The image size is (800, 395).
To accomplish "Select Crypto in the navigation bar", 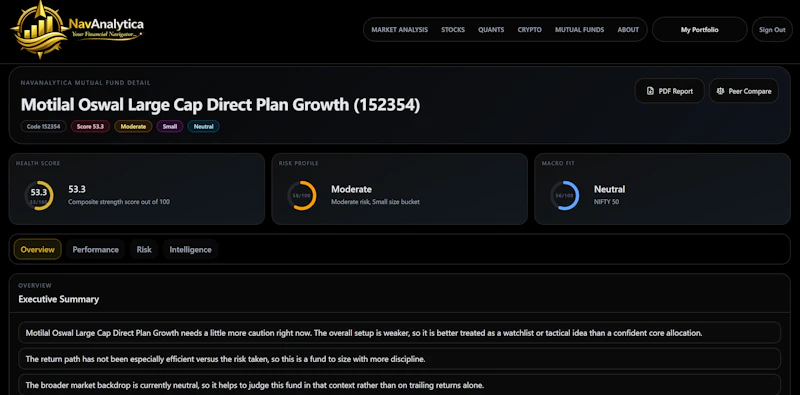I will (x=530, y=30).
